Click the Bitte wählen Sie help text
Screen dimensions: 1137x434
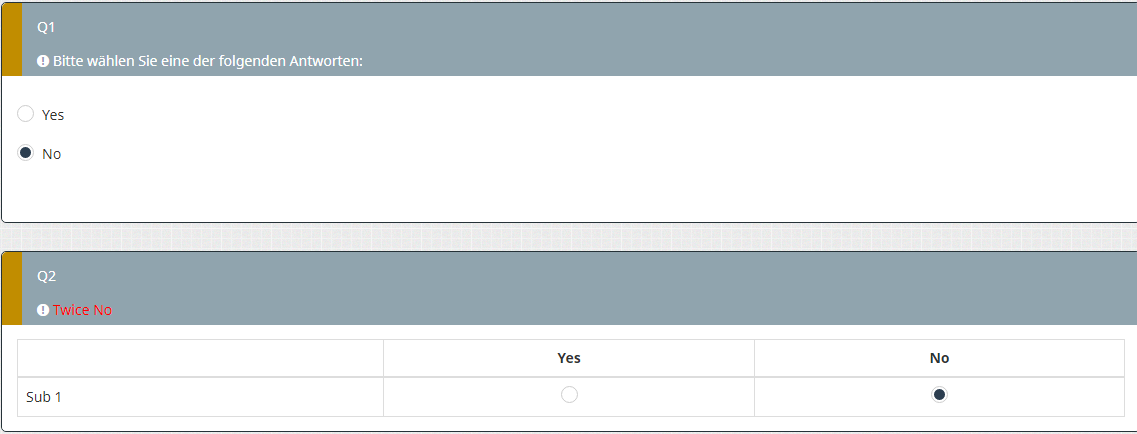(x=207, y=61)
